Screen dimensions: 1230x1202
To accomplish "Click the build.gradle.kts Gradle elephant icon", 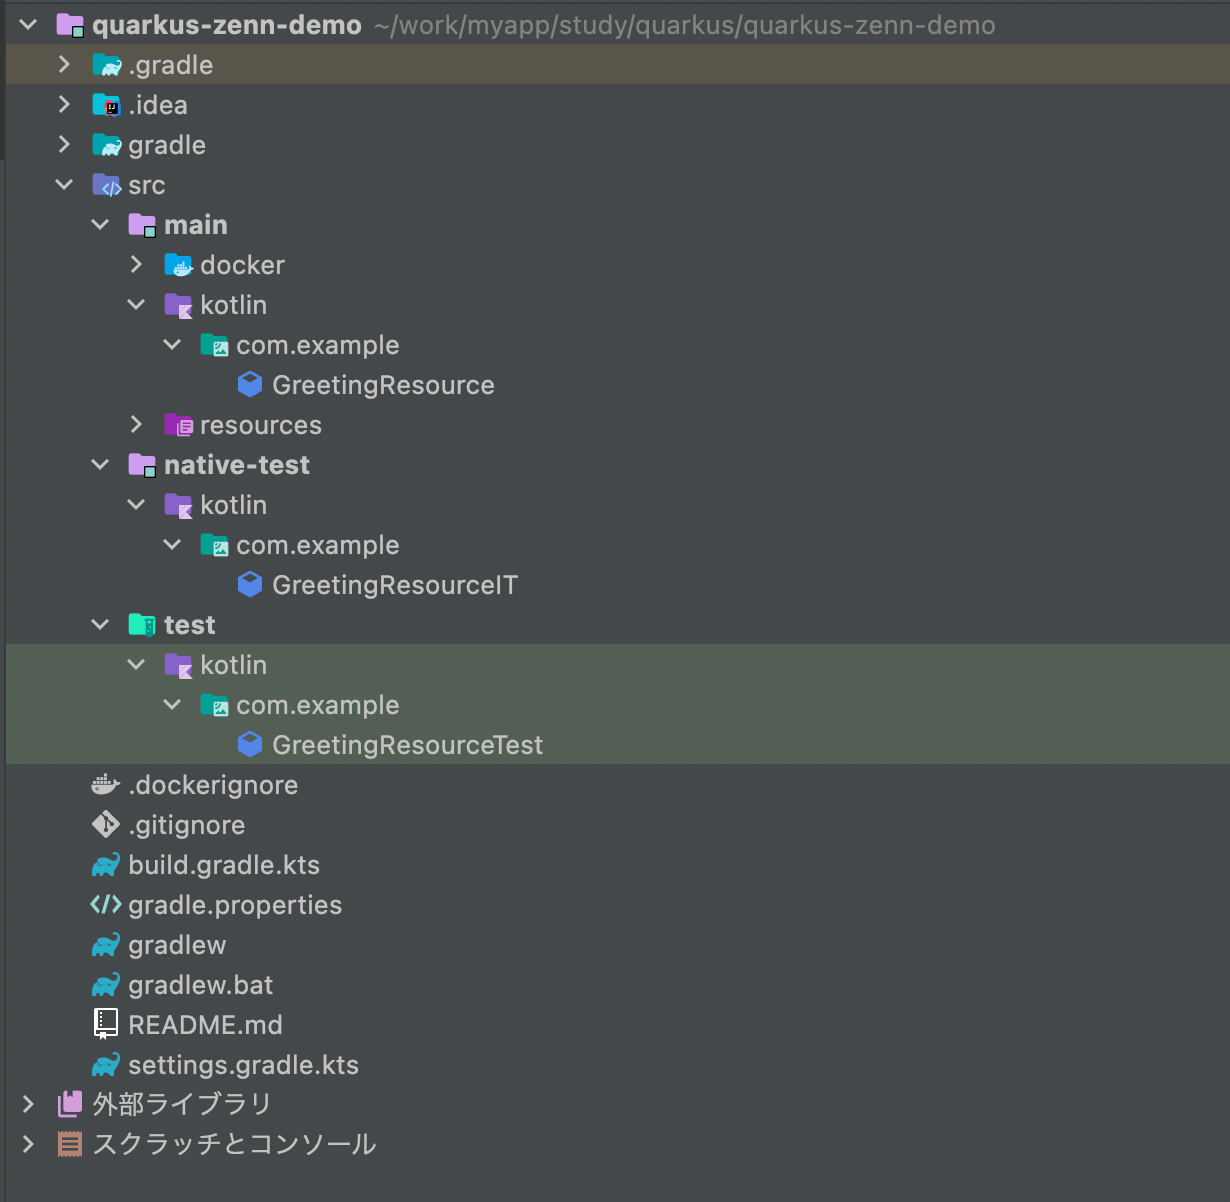I will click(x=106, y=865).
